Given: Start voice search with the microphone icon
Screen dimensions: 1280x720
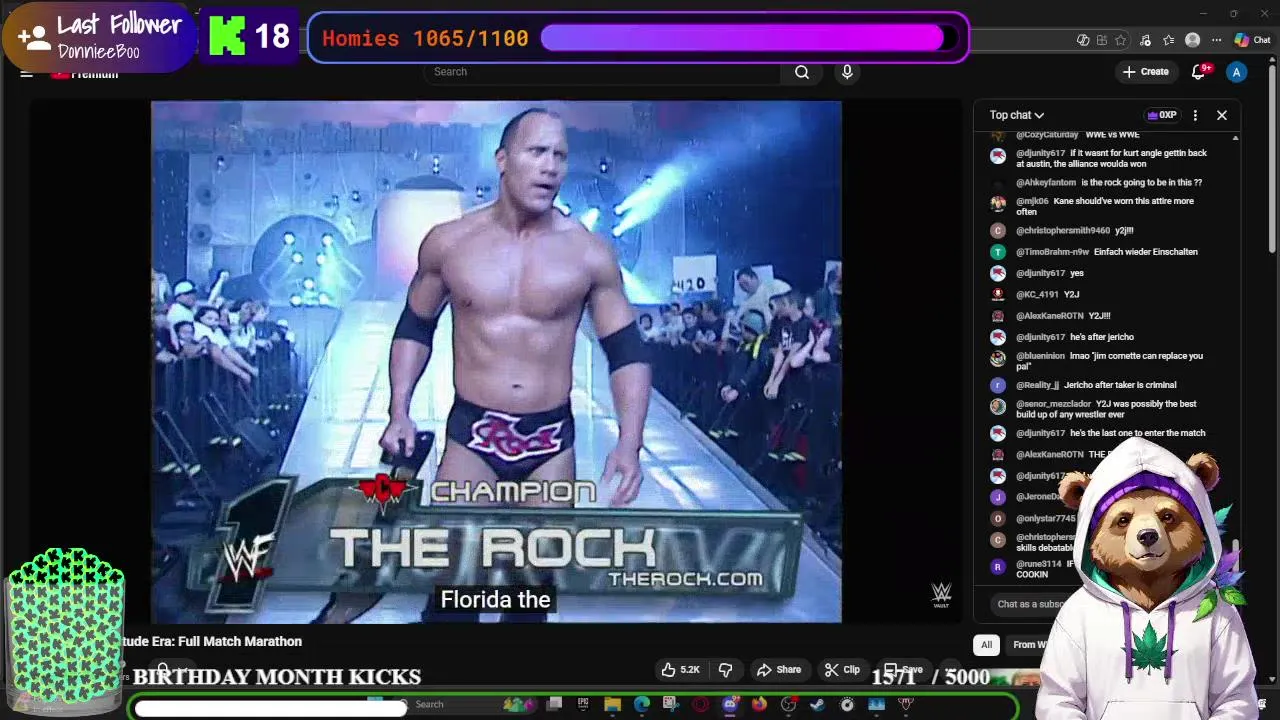Looking at the screenshot, I should coord(847,72).
